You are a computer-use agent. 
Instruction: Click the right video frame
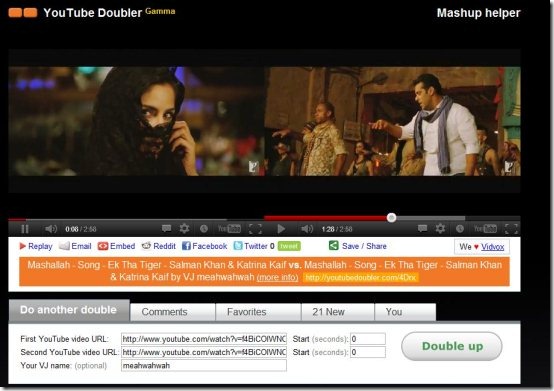point(393,121)
